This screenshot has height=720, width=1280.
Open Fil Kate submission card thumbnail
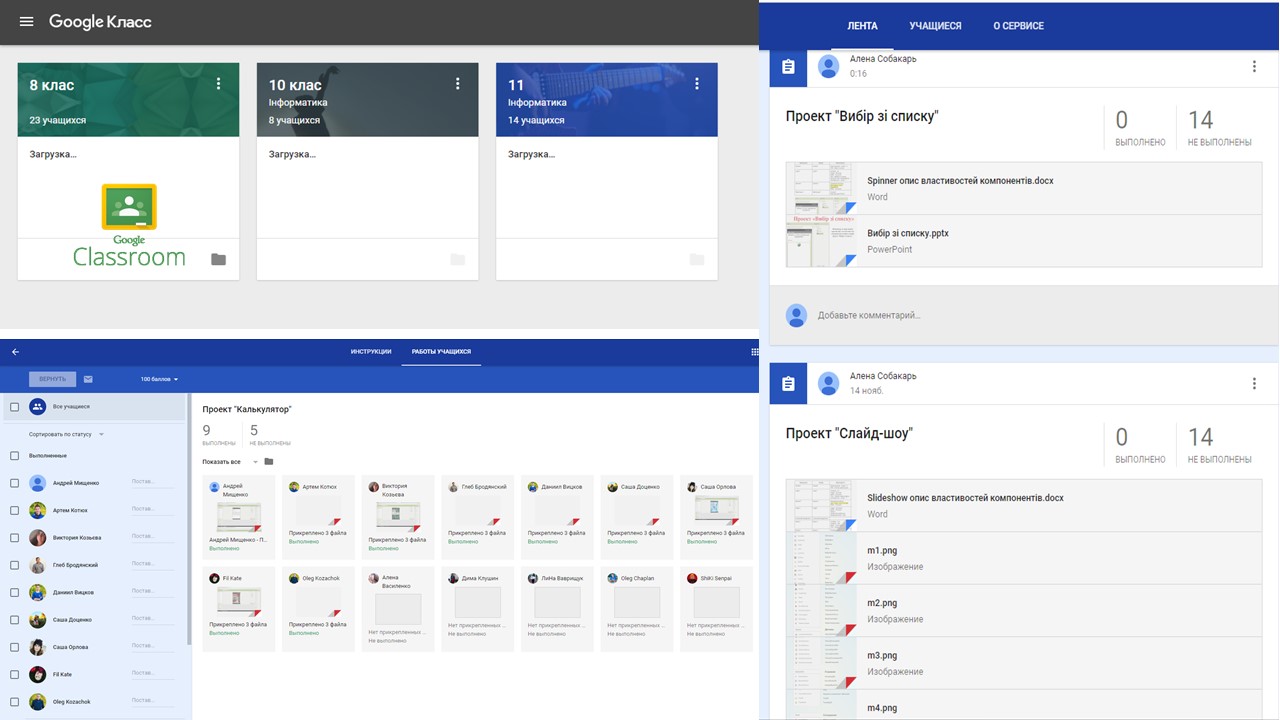[x=238, y=602]
